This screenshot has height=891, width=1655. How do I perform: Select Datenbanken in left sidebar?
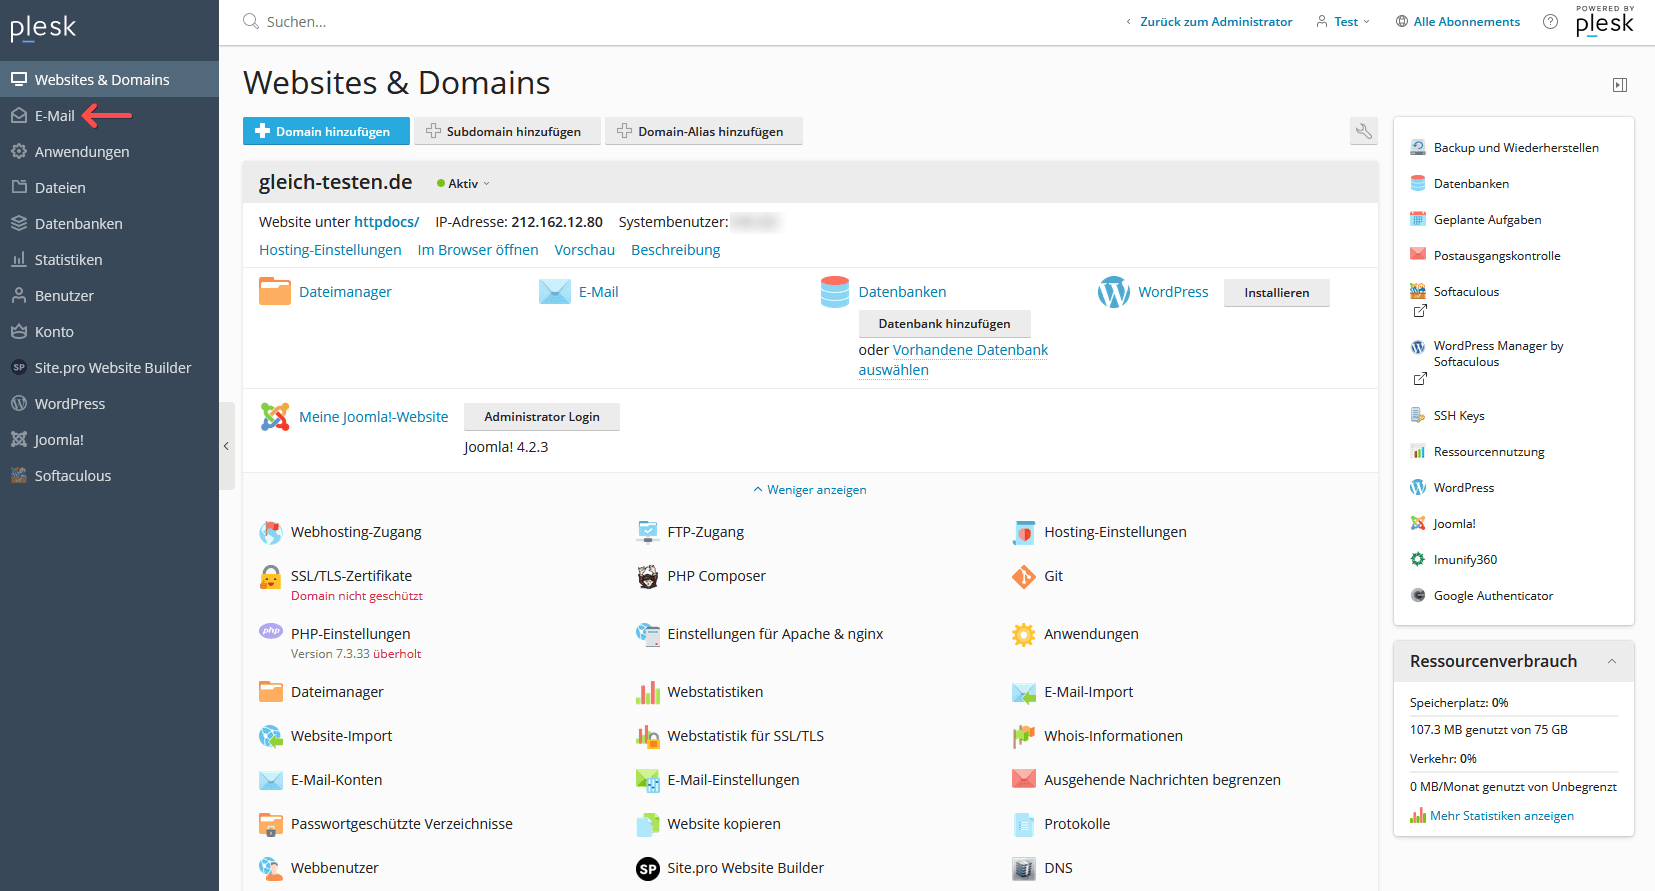coord(78,224)
